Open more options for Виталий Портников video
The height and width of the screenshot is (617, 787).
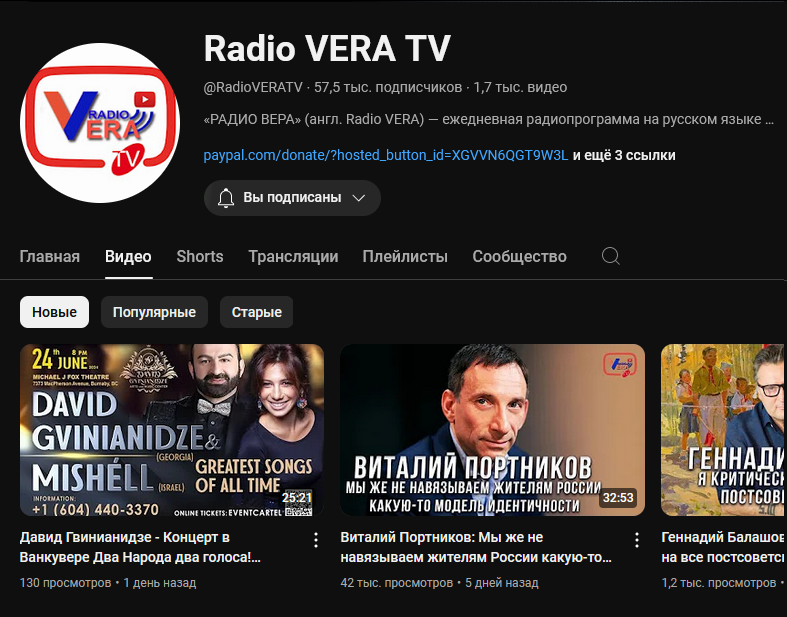pyautogui.click(x=636, y=540)
